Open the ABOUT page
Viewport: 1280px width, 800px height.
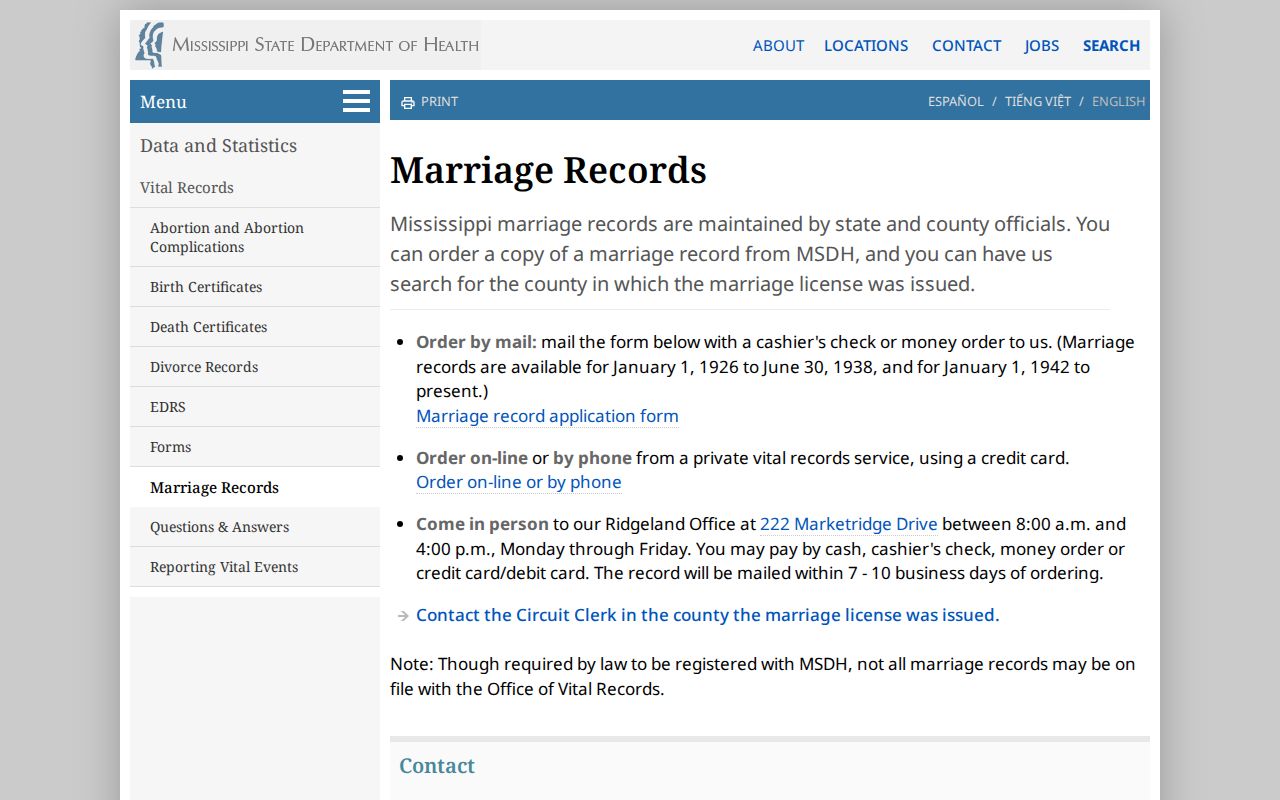tap(778, 45)
